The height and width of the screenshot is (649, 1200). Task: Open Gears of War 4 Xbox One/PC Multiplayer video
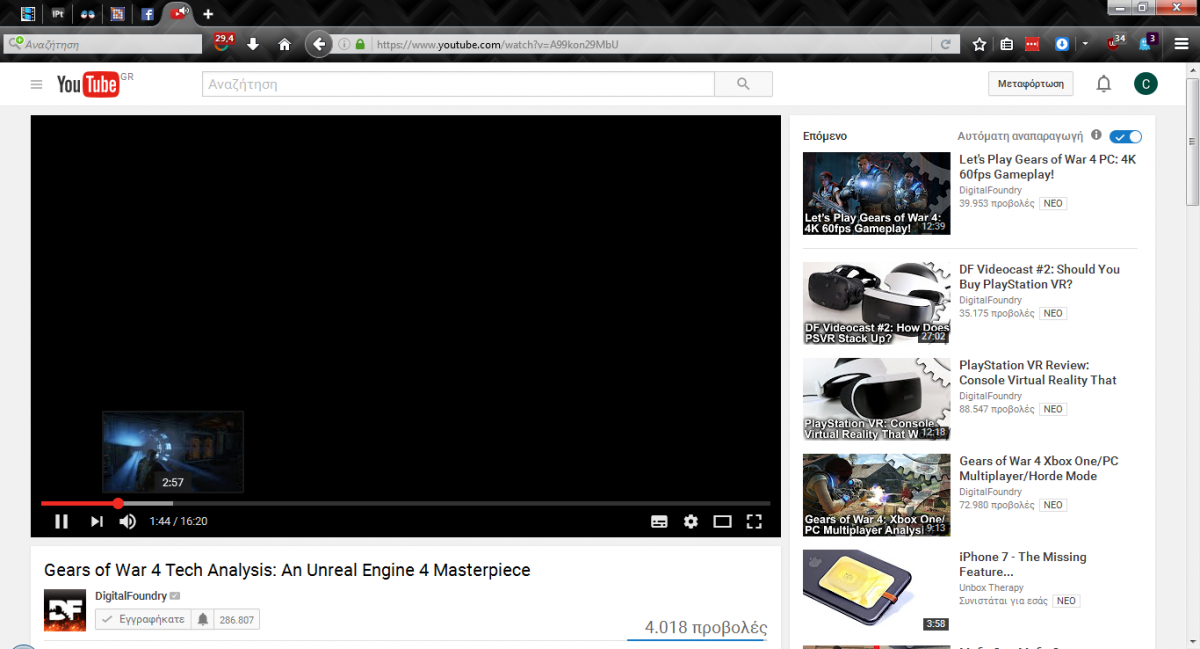1038,468
